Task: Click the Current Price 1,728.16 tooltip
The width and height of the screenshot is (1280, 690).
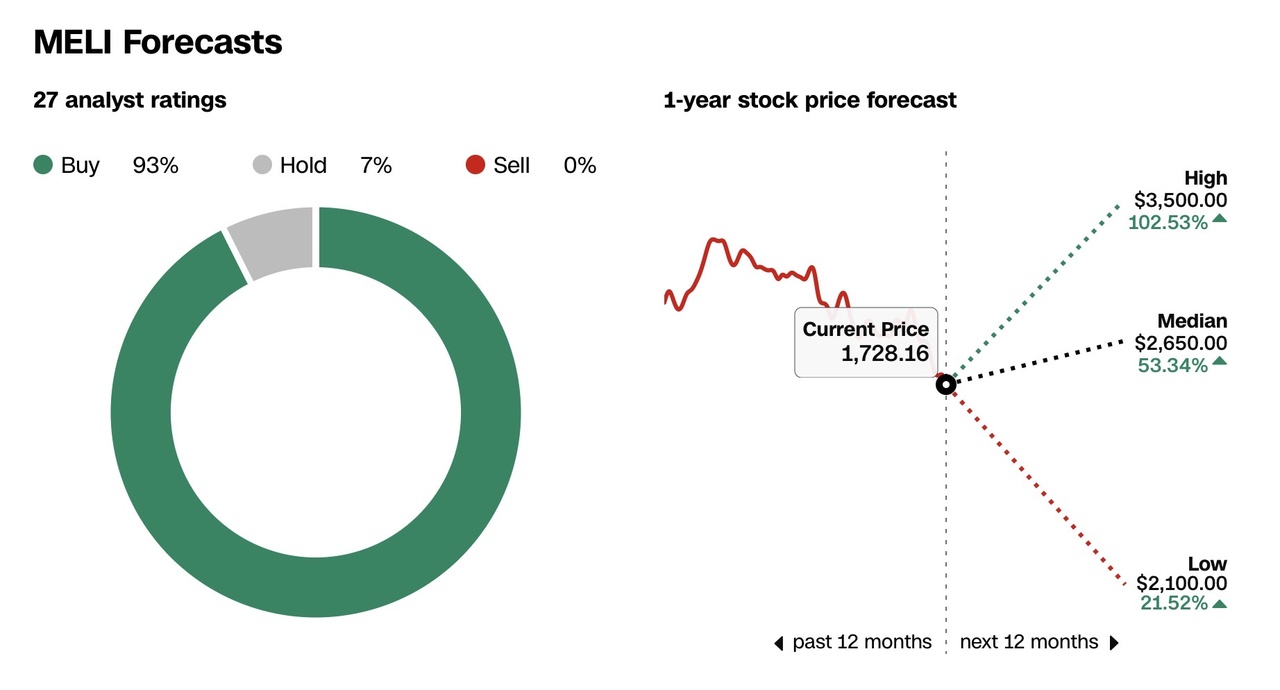Action: tap(866, 341)
